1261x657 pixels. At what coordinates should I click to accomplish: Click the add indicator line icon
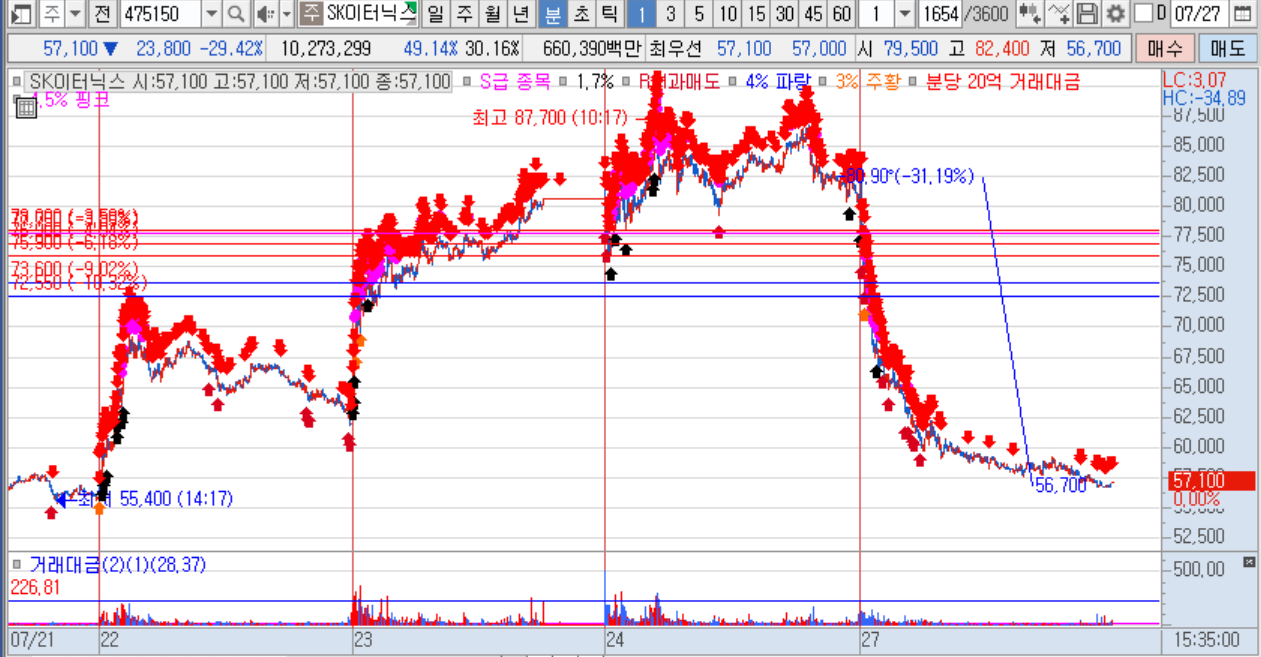click(1059, 14)
